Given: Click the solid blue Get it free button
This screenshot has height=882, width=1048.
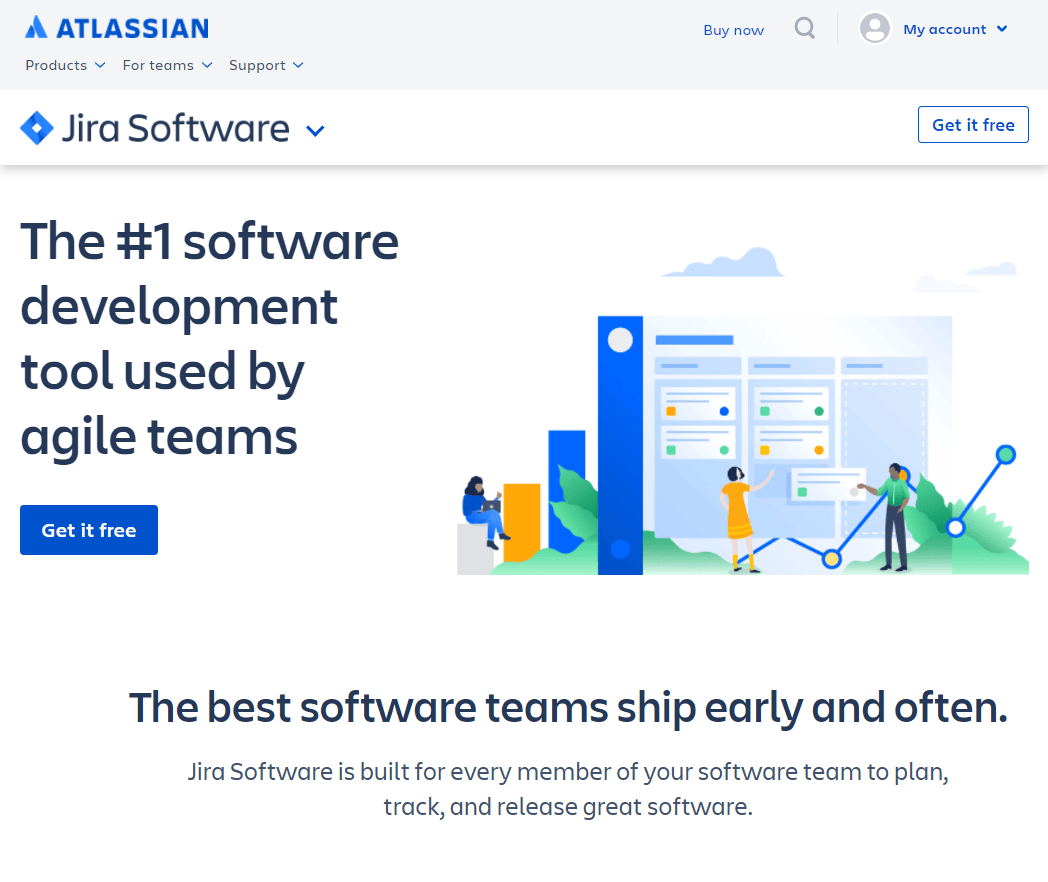Looking at the screenshot, I should 89,530.
